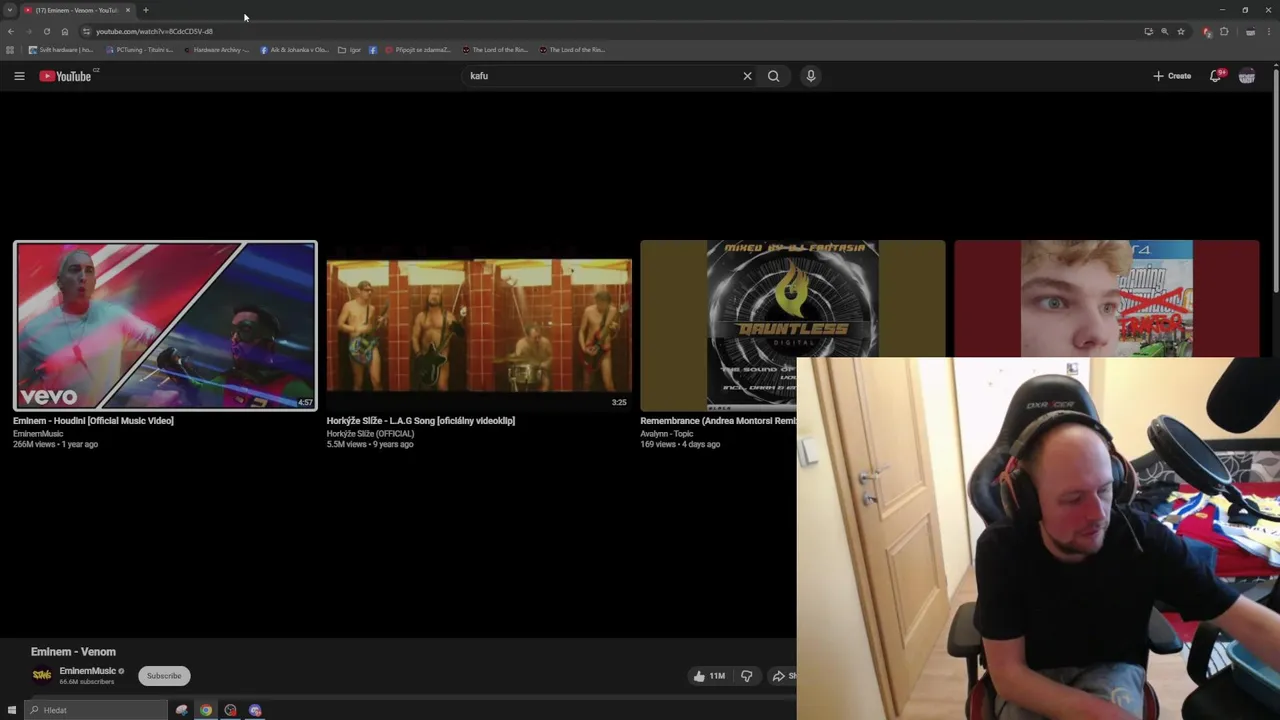The width and height of the screenshot is (1280, 720).
Task: Click the red extension icon in toolbar
Action: pyautogui.click(x=1207, y=32)
